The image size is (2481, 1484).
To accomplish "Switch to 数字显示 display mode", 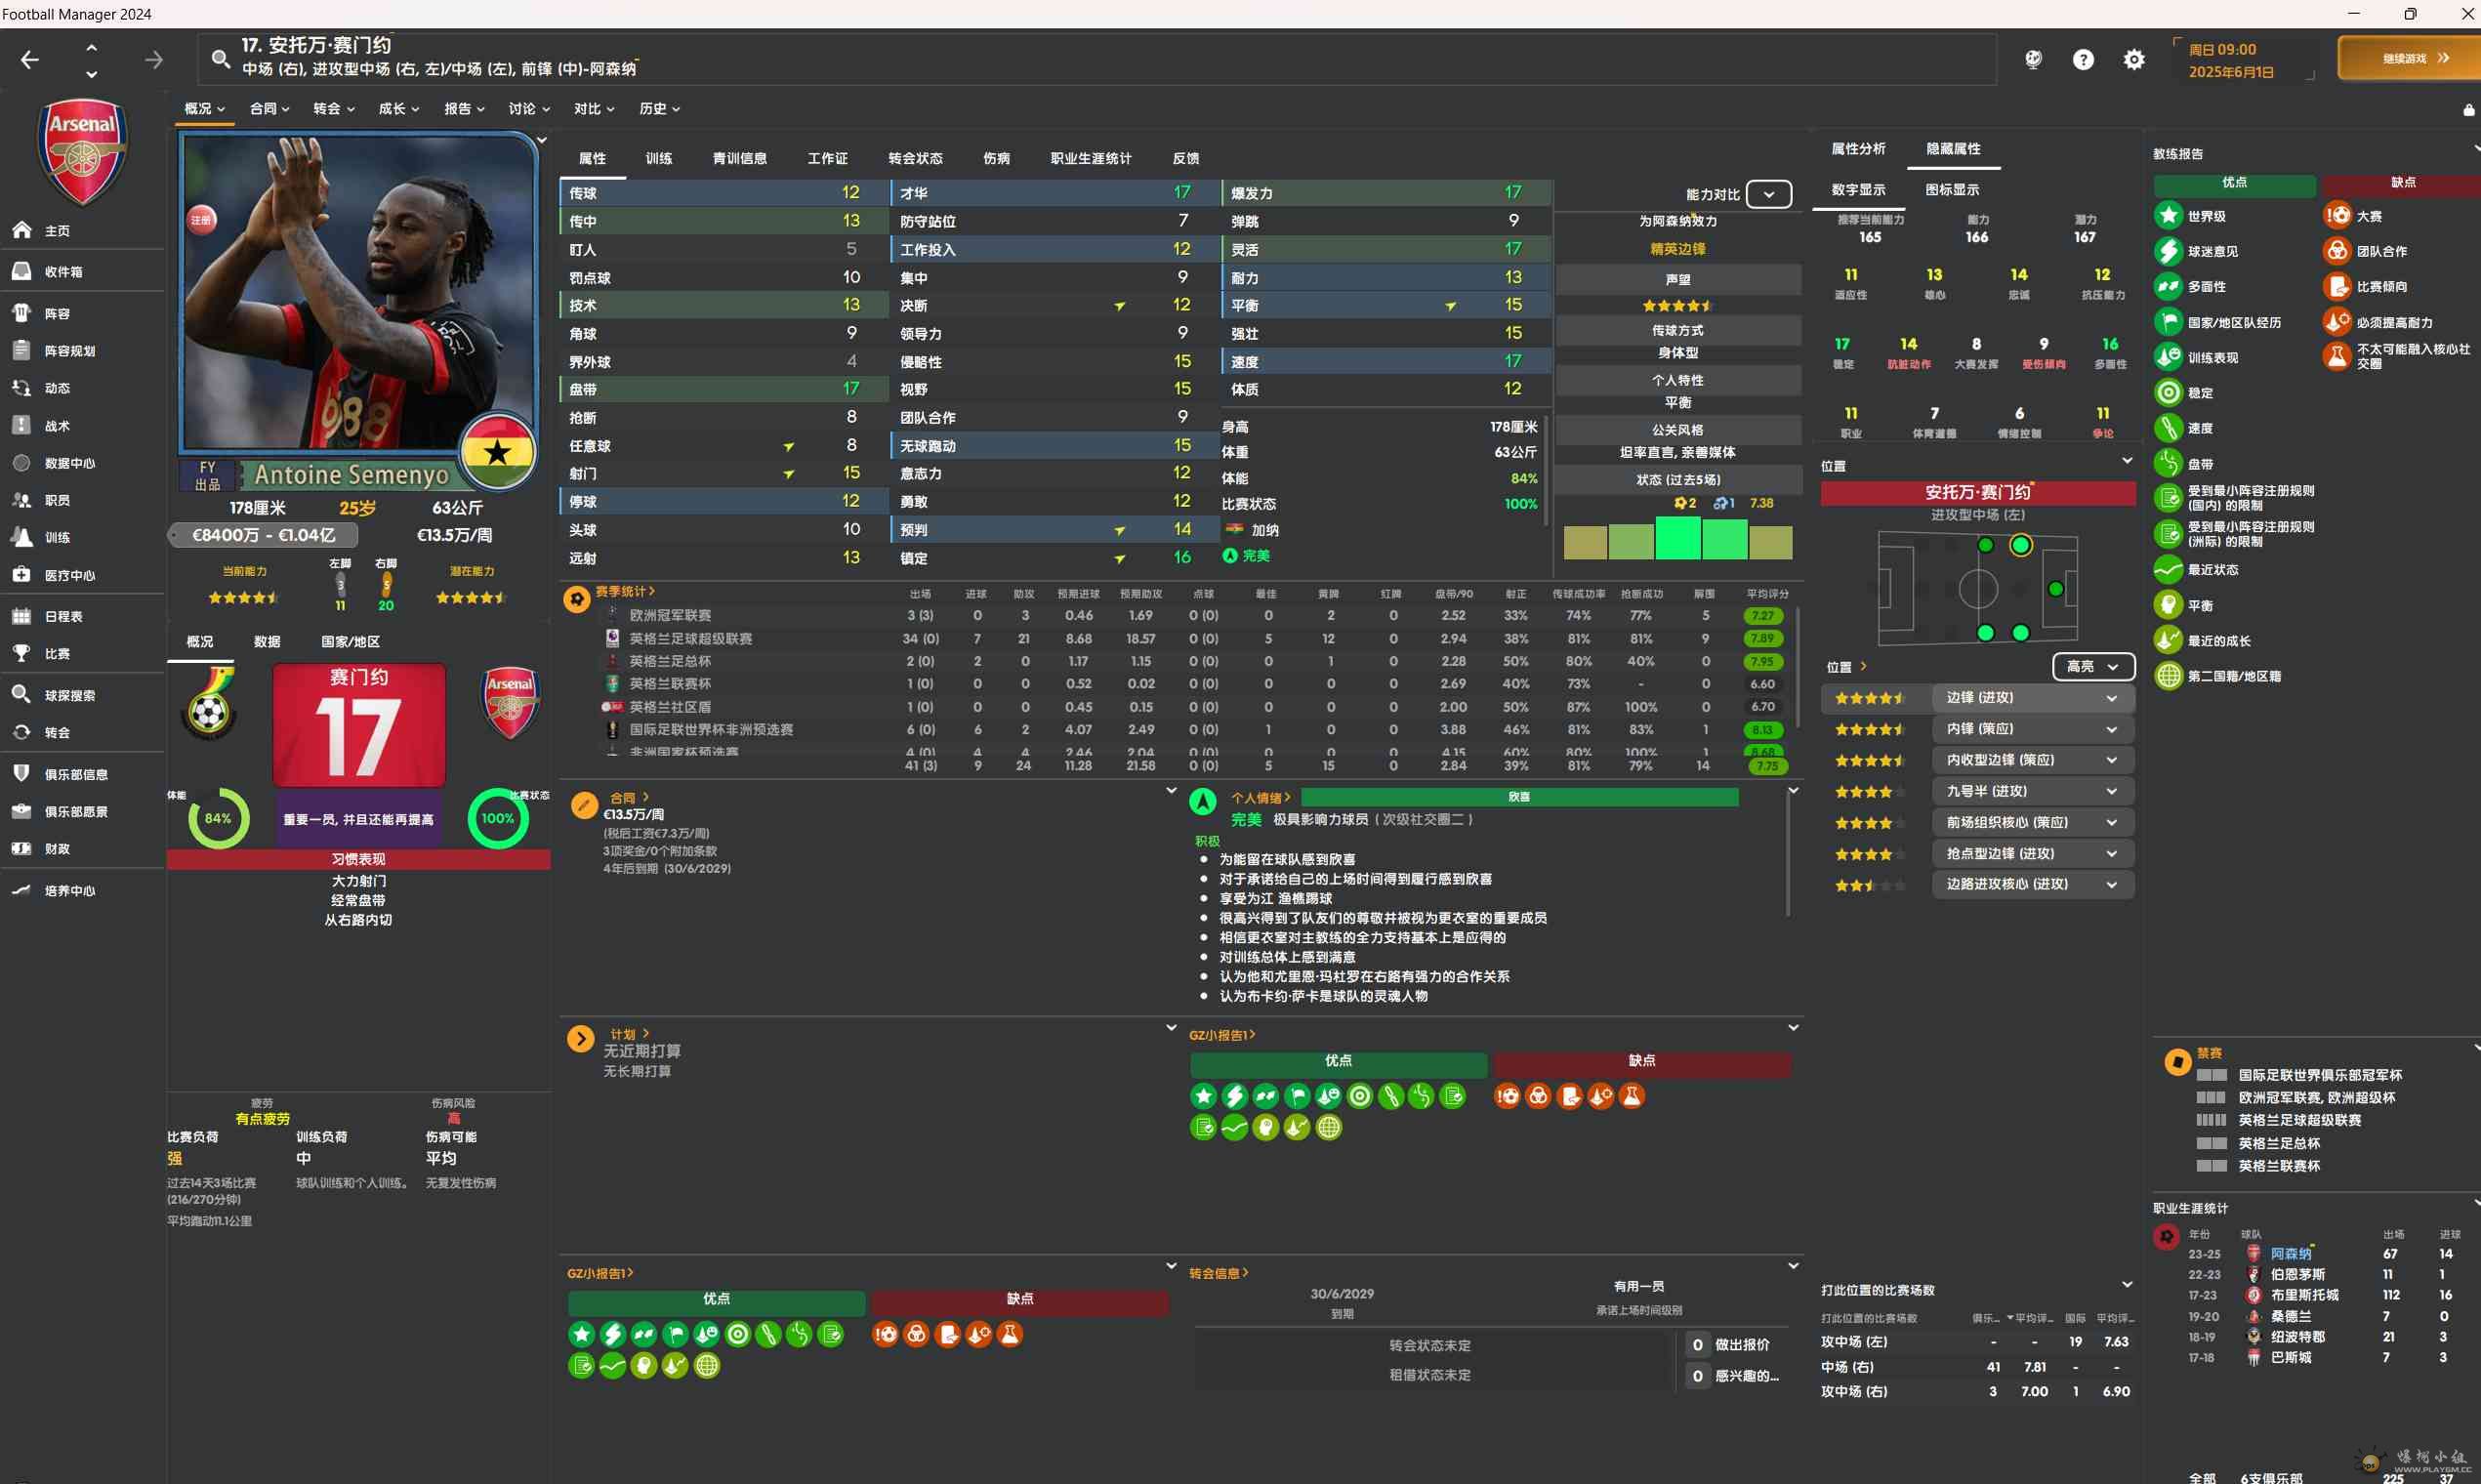I will point(1858,189).
